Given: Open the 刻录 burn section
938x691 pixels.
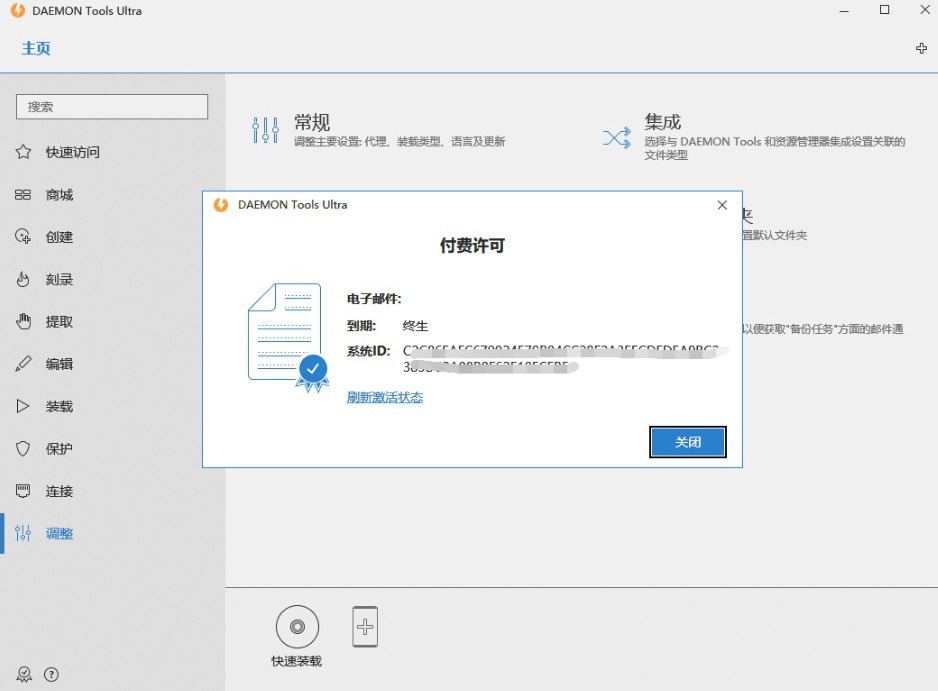Looking at the screenshot, I should [59, 279].
